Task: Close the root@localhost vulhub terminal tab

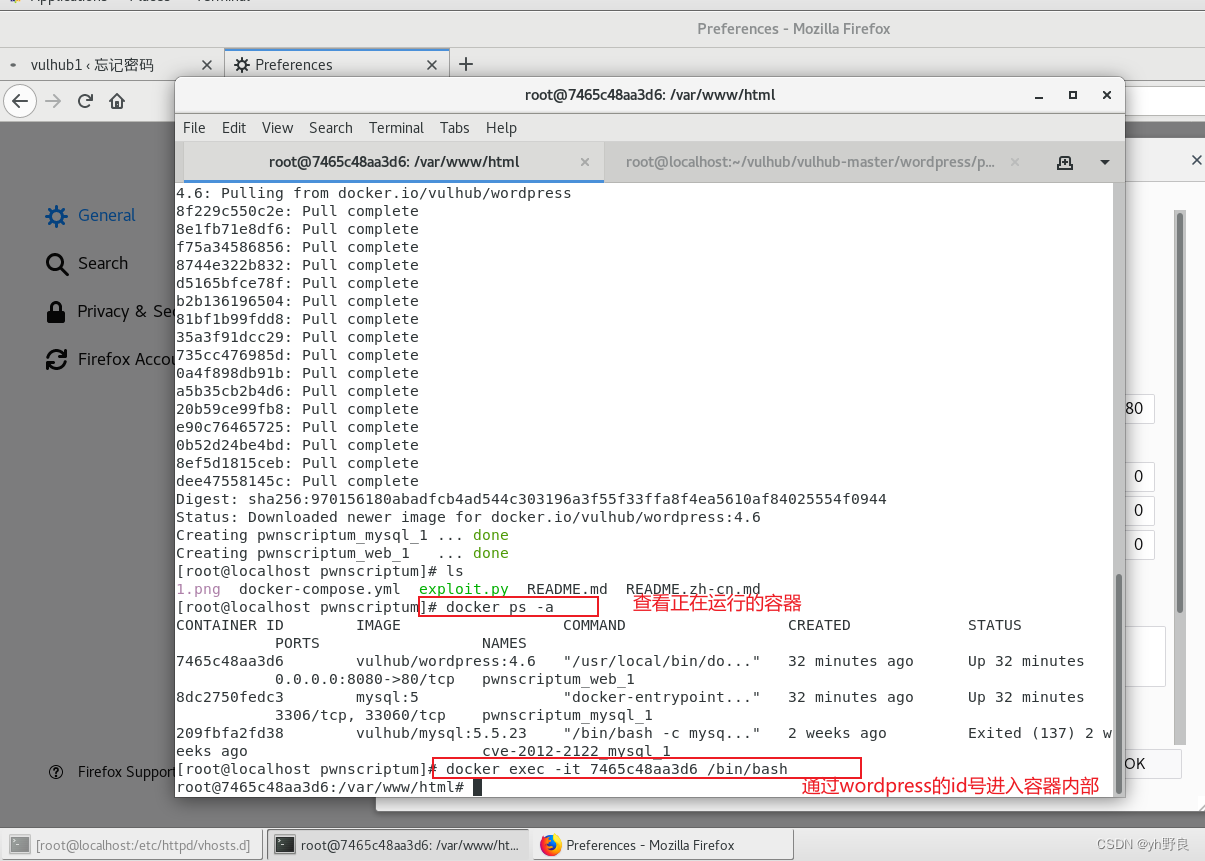Action: tap(1014, 162)
